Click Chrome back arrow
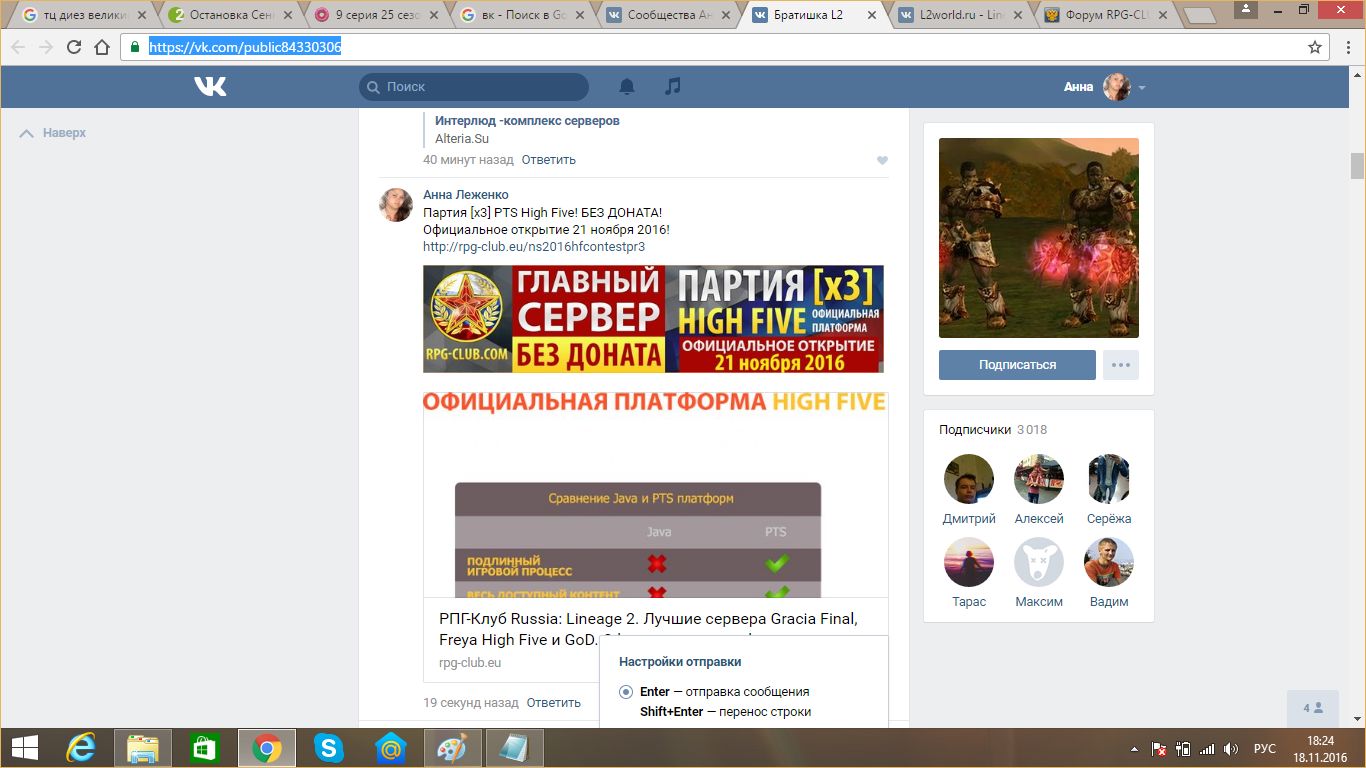 point(19,47)
